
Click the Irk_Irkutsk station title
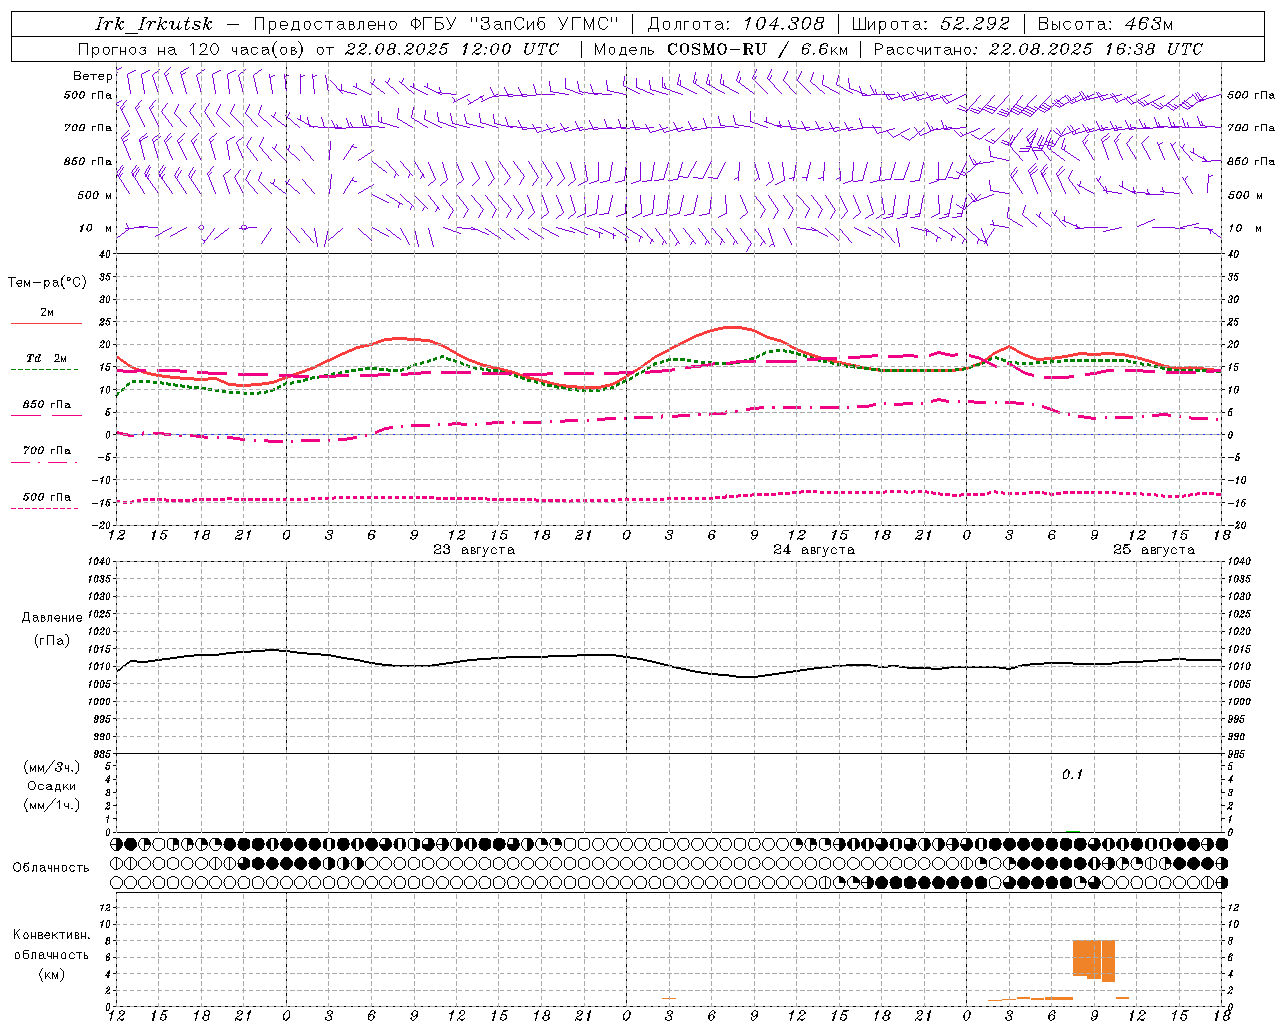pyautogui.click(x=153, y=24)
